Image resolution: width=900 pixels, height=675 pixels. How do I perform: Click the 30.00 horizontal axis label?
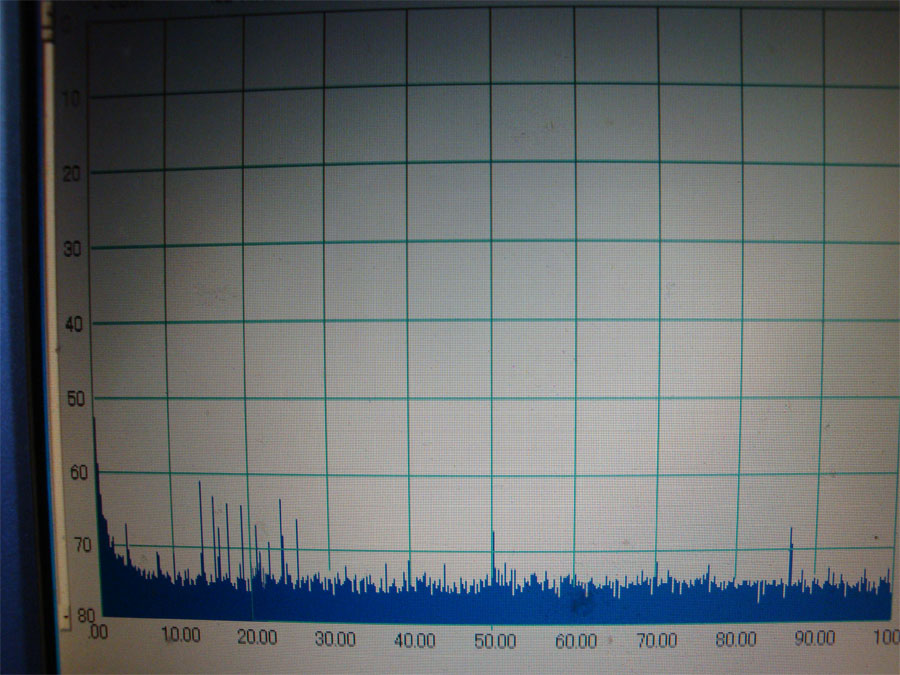click(x=334, y=638)
